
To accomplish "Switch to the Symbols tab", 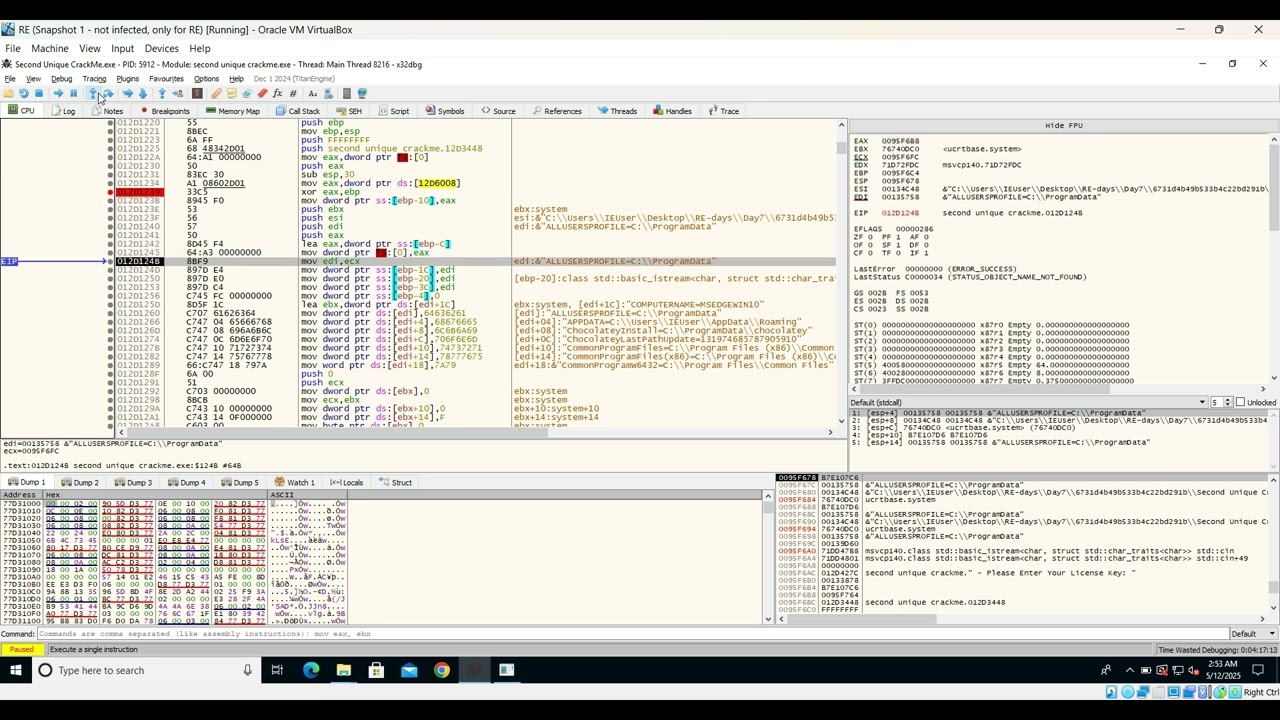I will pyautogui.click(x=444, y=111).
